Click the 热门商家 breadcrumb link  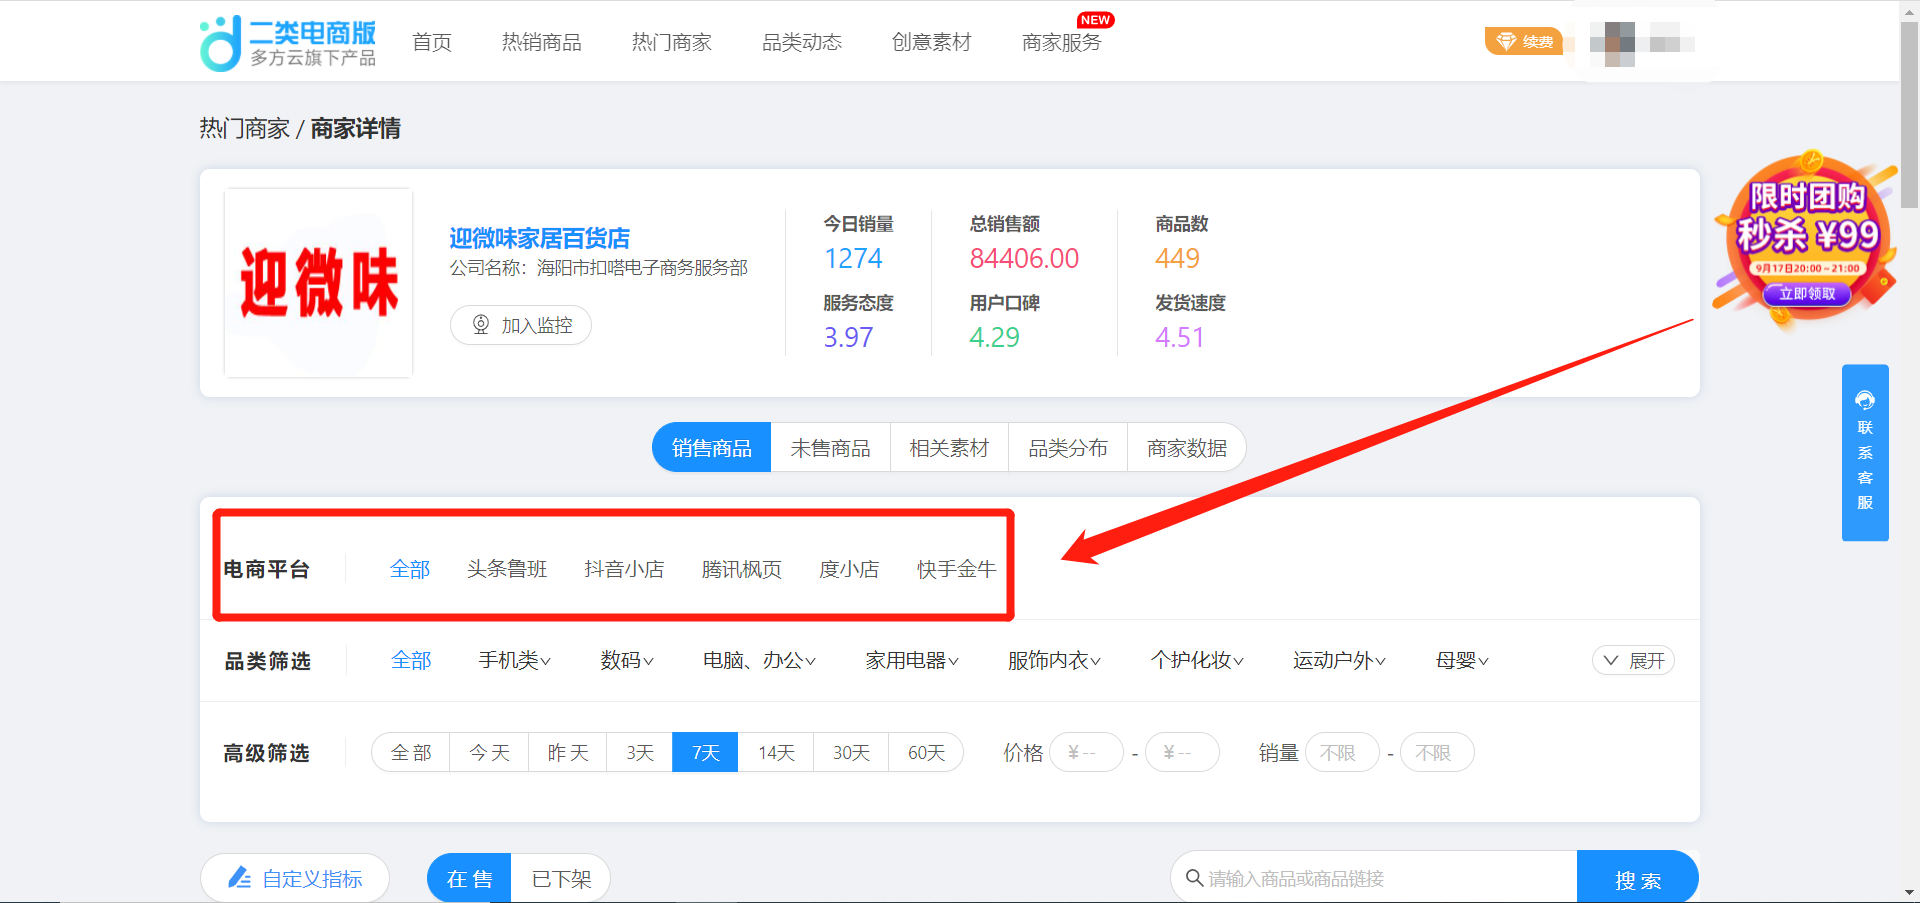(244, 128)
